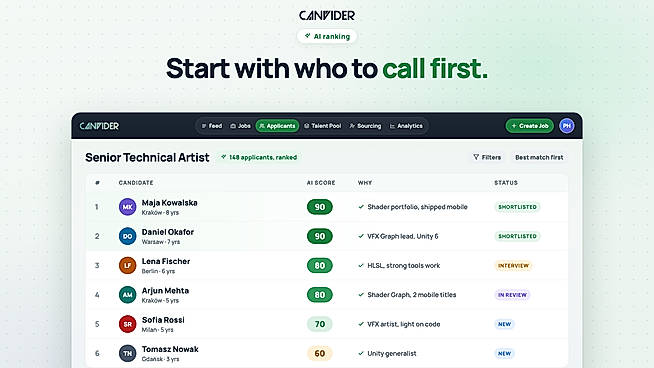654x368 pixels.
Task: Click Maja Kowalska's AI score 90
Action: (x=319, y=207)
